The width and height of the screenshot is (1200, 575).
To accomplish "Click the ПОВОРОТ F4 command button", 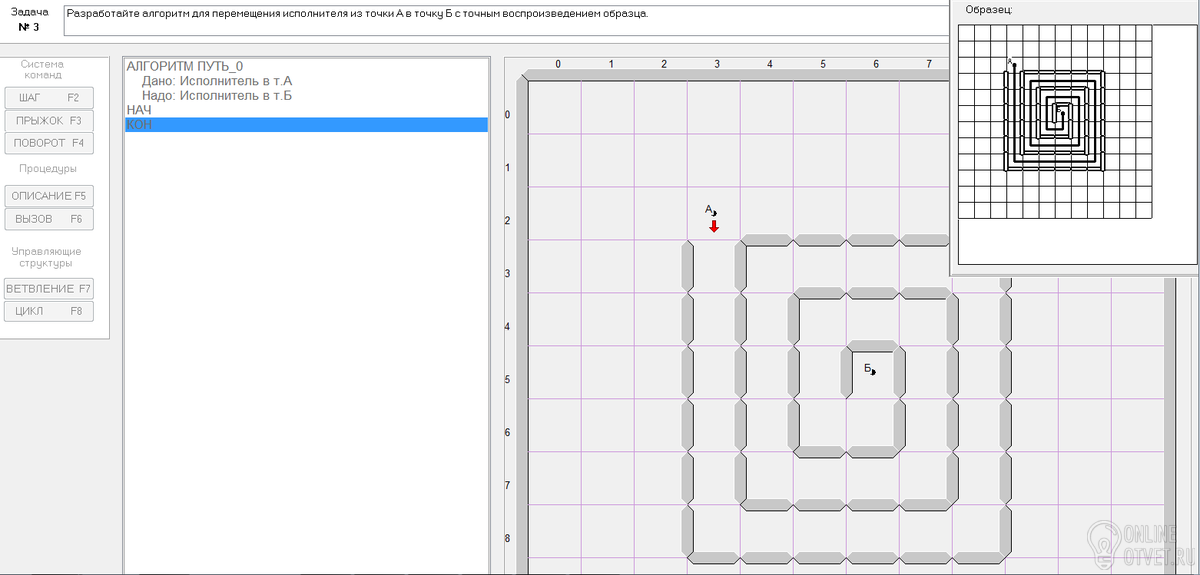I will (49, 143).
